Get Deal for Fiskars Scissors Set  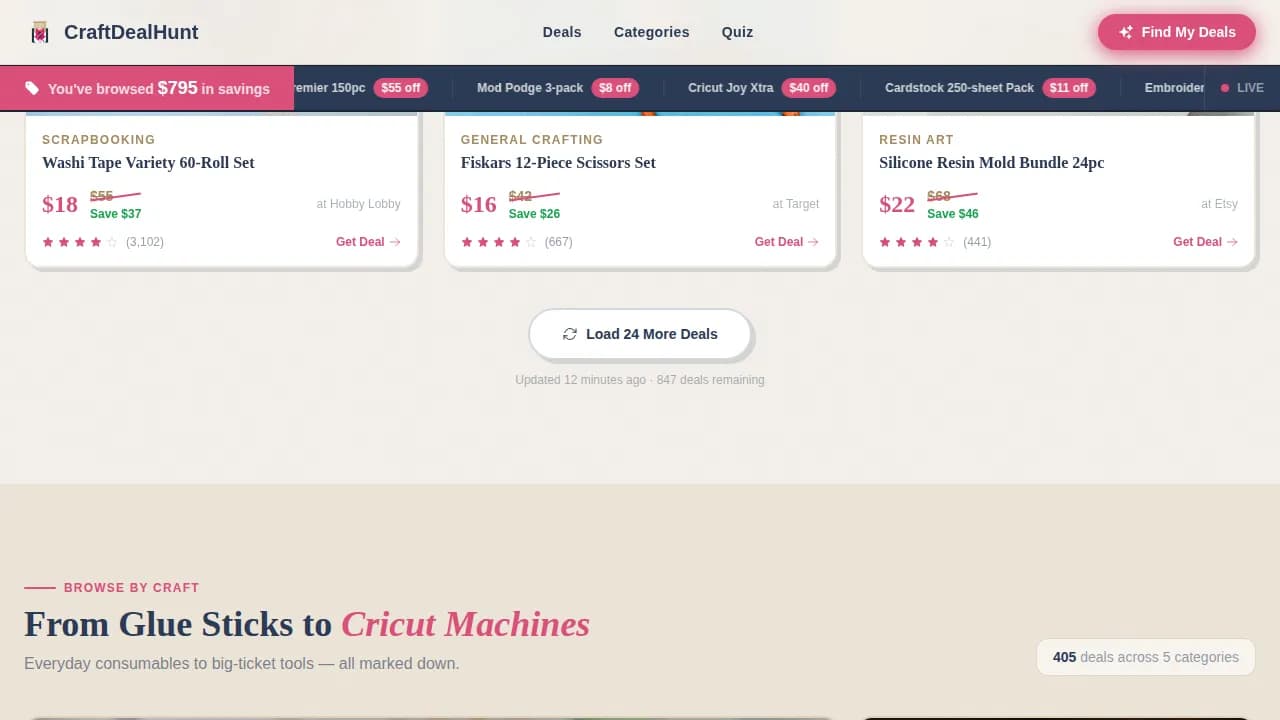tap(787, 242)
